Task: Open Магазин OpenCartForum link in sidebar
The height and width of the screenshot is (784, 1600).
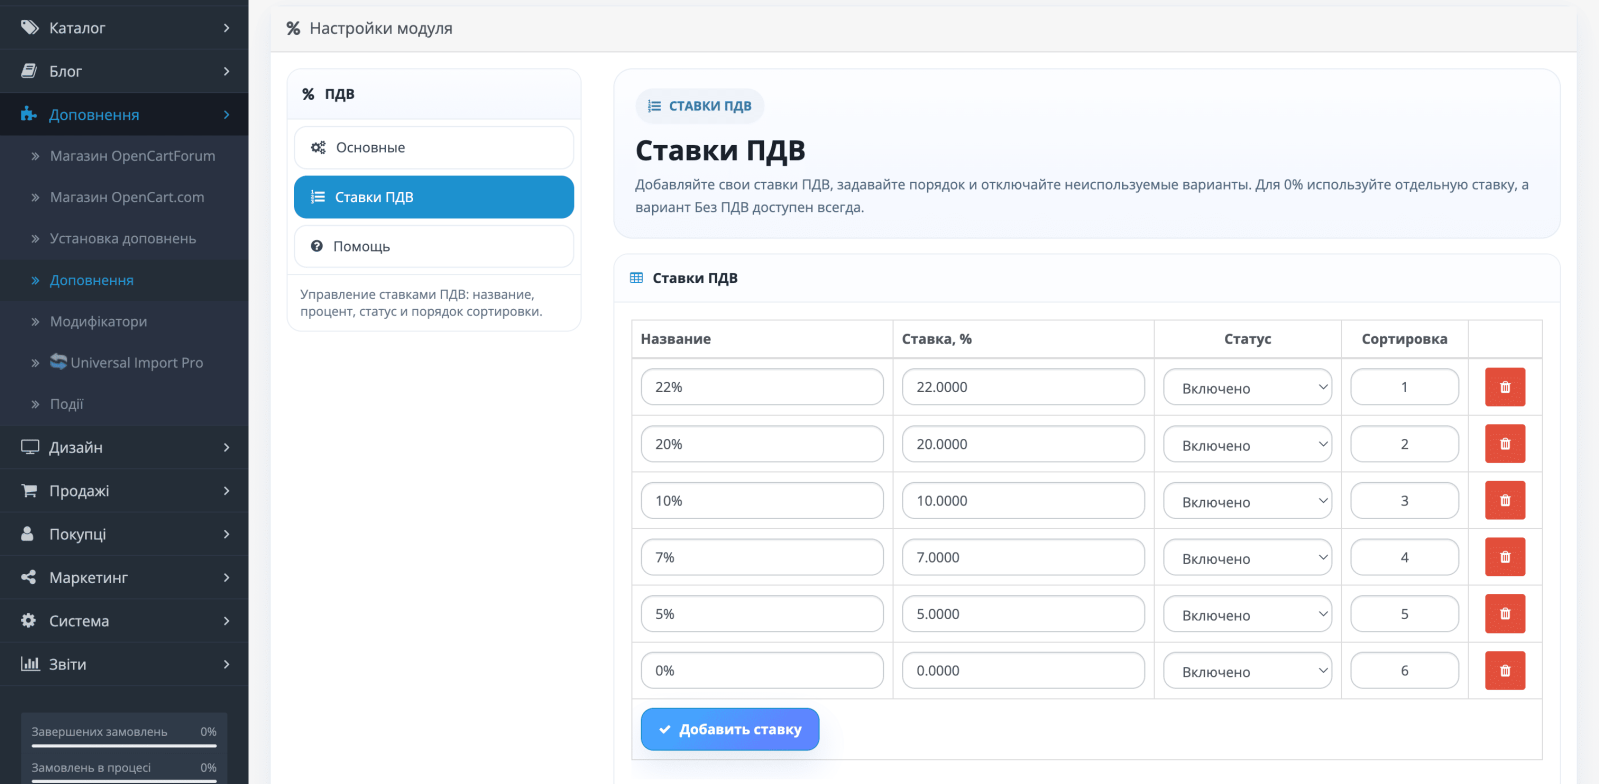Action: [132, 156]
